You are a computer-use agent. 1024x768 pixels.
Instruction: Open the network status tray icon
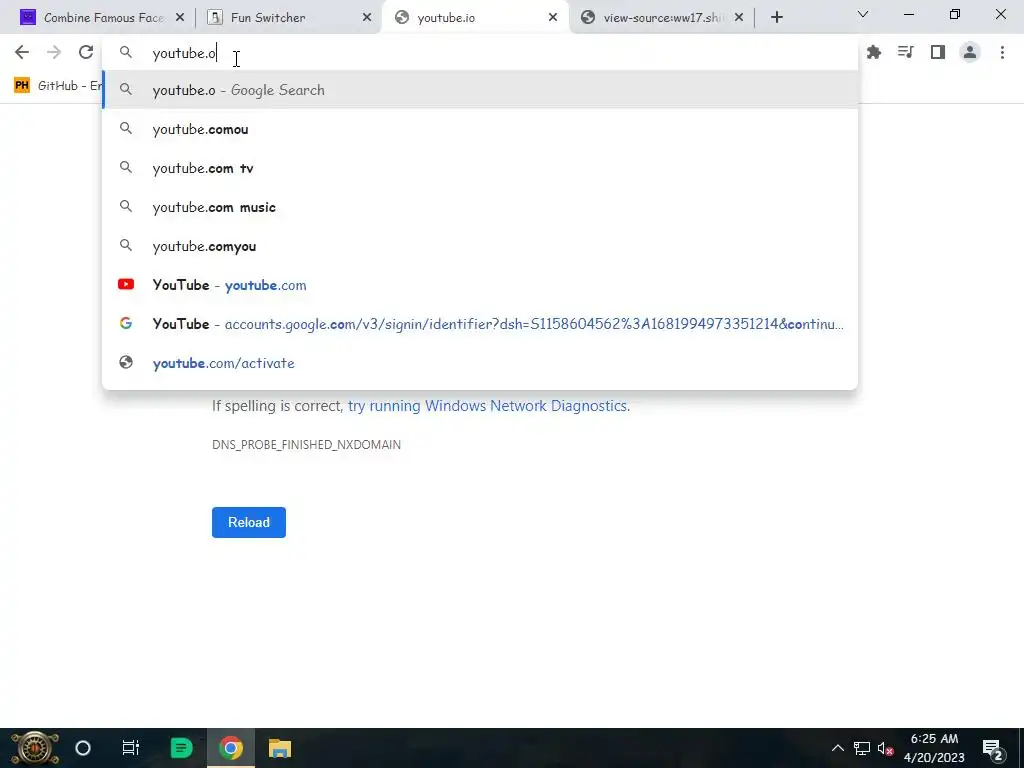[x=862, y=748]
